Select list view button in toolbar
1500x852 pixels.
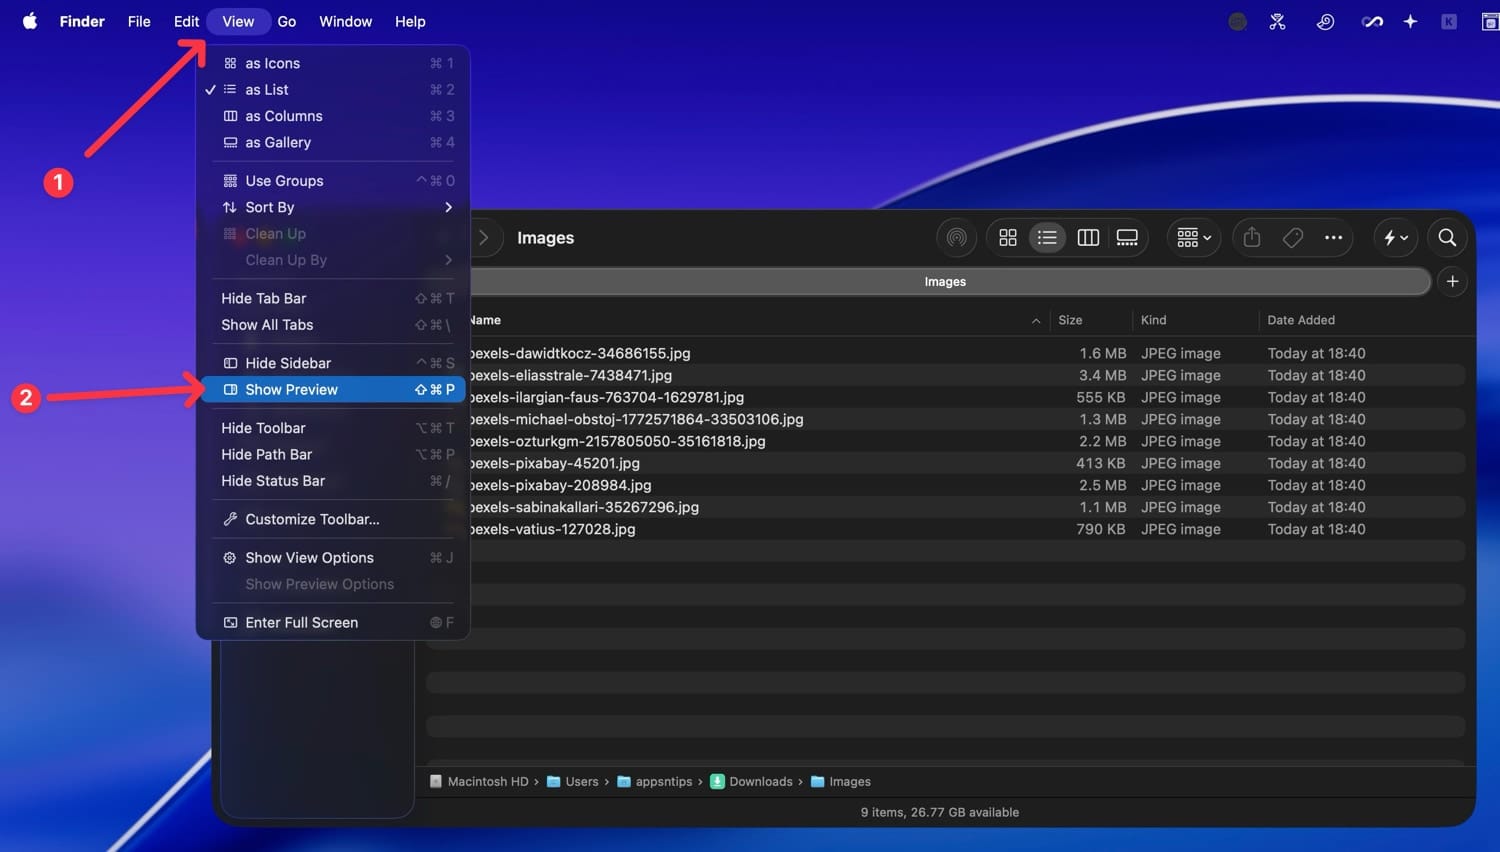click(1047, 238)
